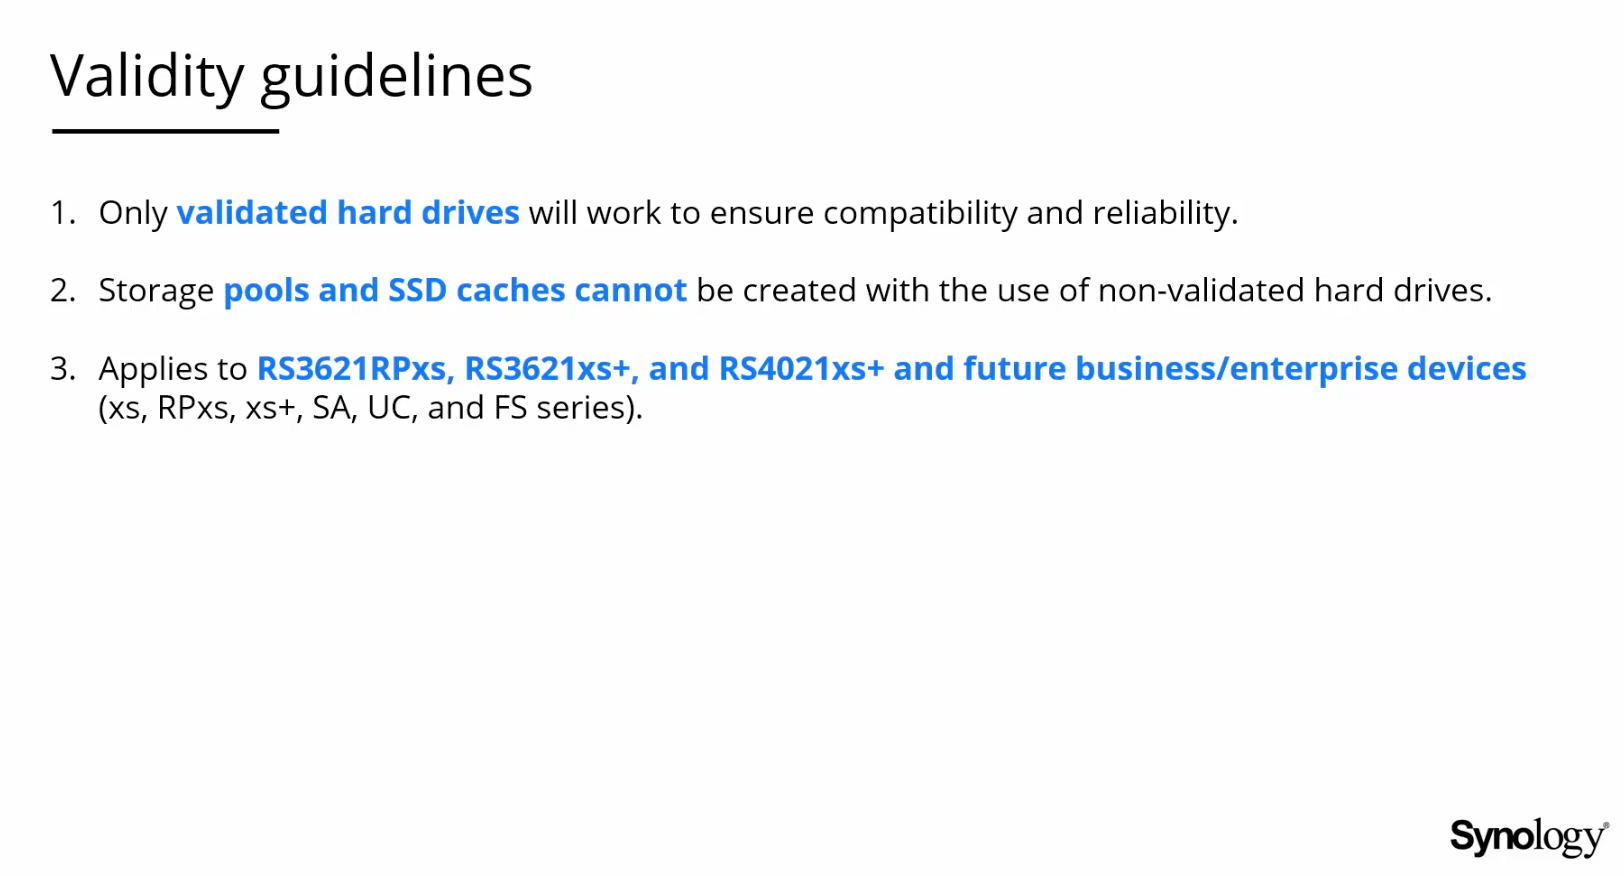Select the blue "RS4021xs+" model name

[x=802, y=368]
